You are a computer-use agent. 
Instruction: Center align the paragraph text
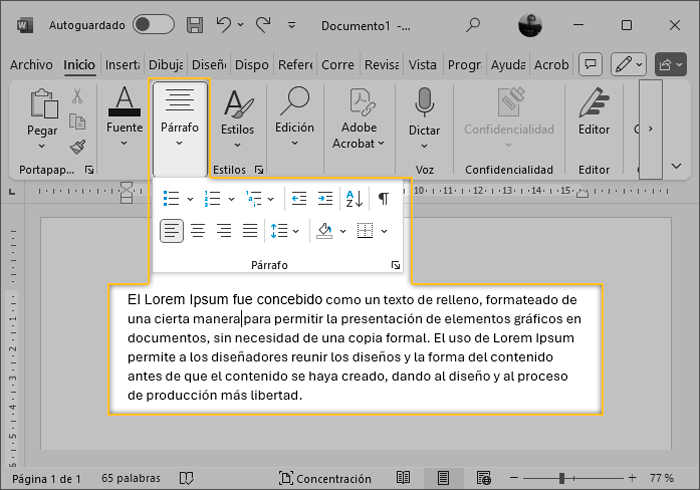[198, 231]
